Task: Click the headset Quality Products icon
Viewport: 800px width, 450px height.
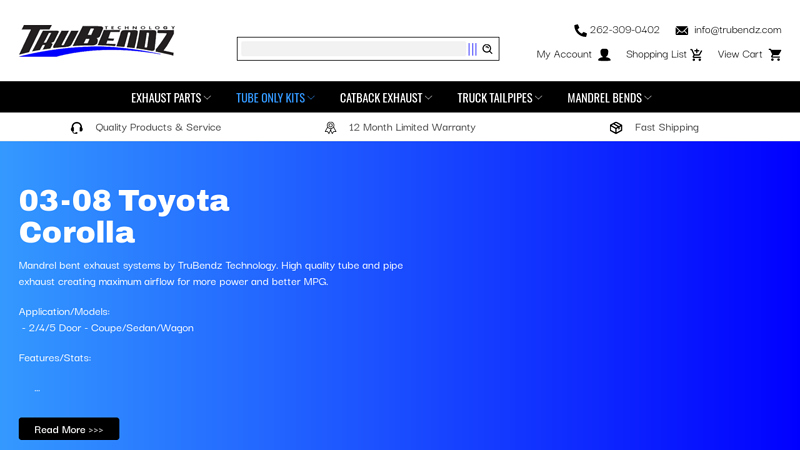Action: (77, 128)
